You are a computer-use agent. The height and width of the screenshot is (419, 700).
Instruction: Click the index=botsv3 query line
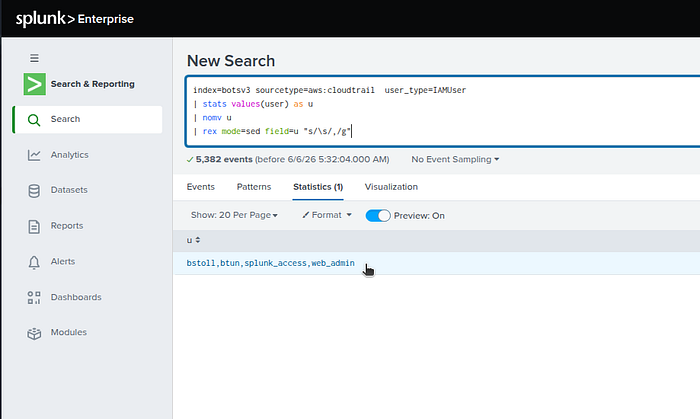point(329,90)
